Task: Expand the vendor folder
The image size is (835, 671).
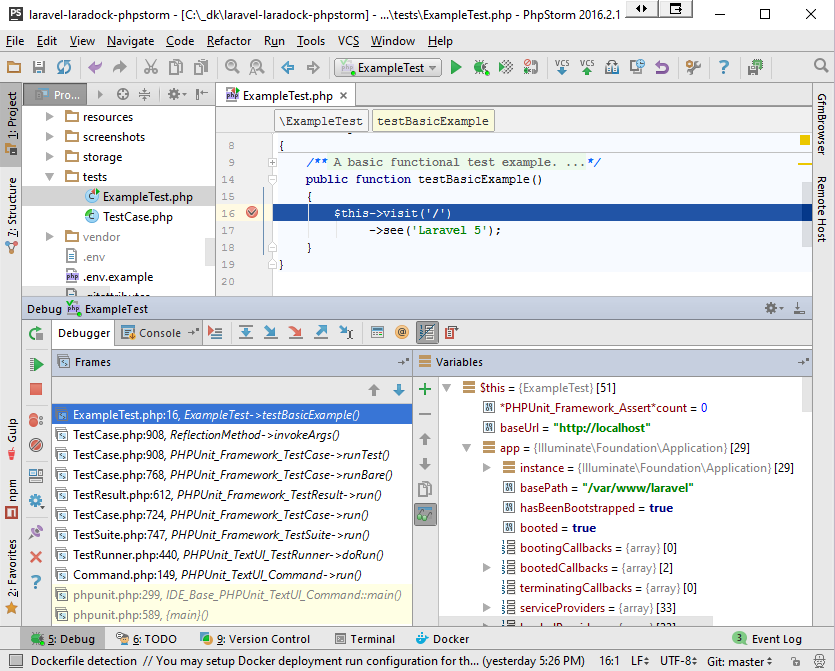Action: [x=50, y=236]
